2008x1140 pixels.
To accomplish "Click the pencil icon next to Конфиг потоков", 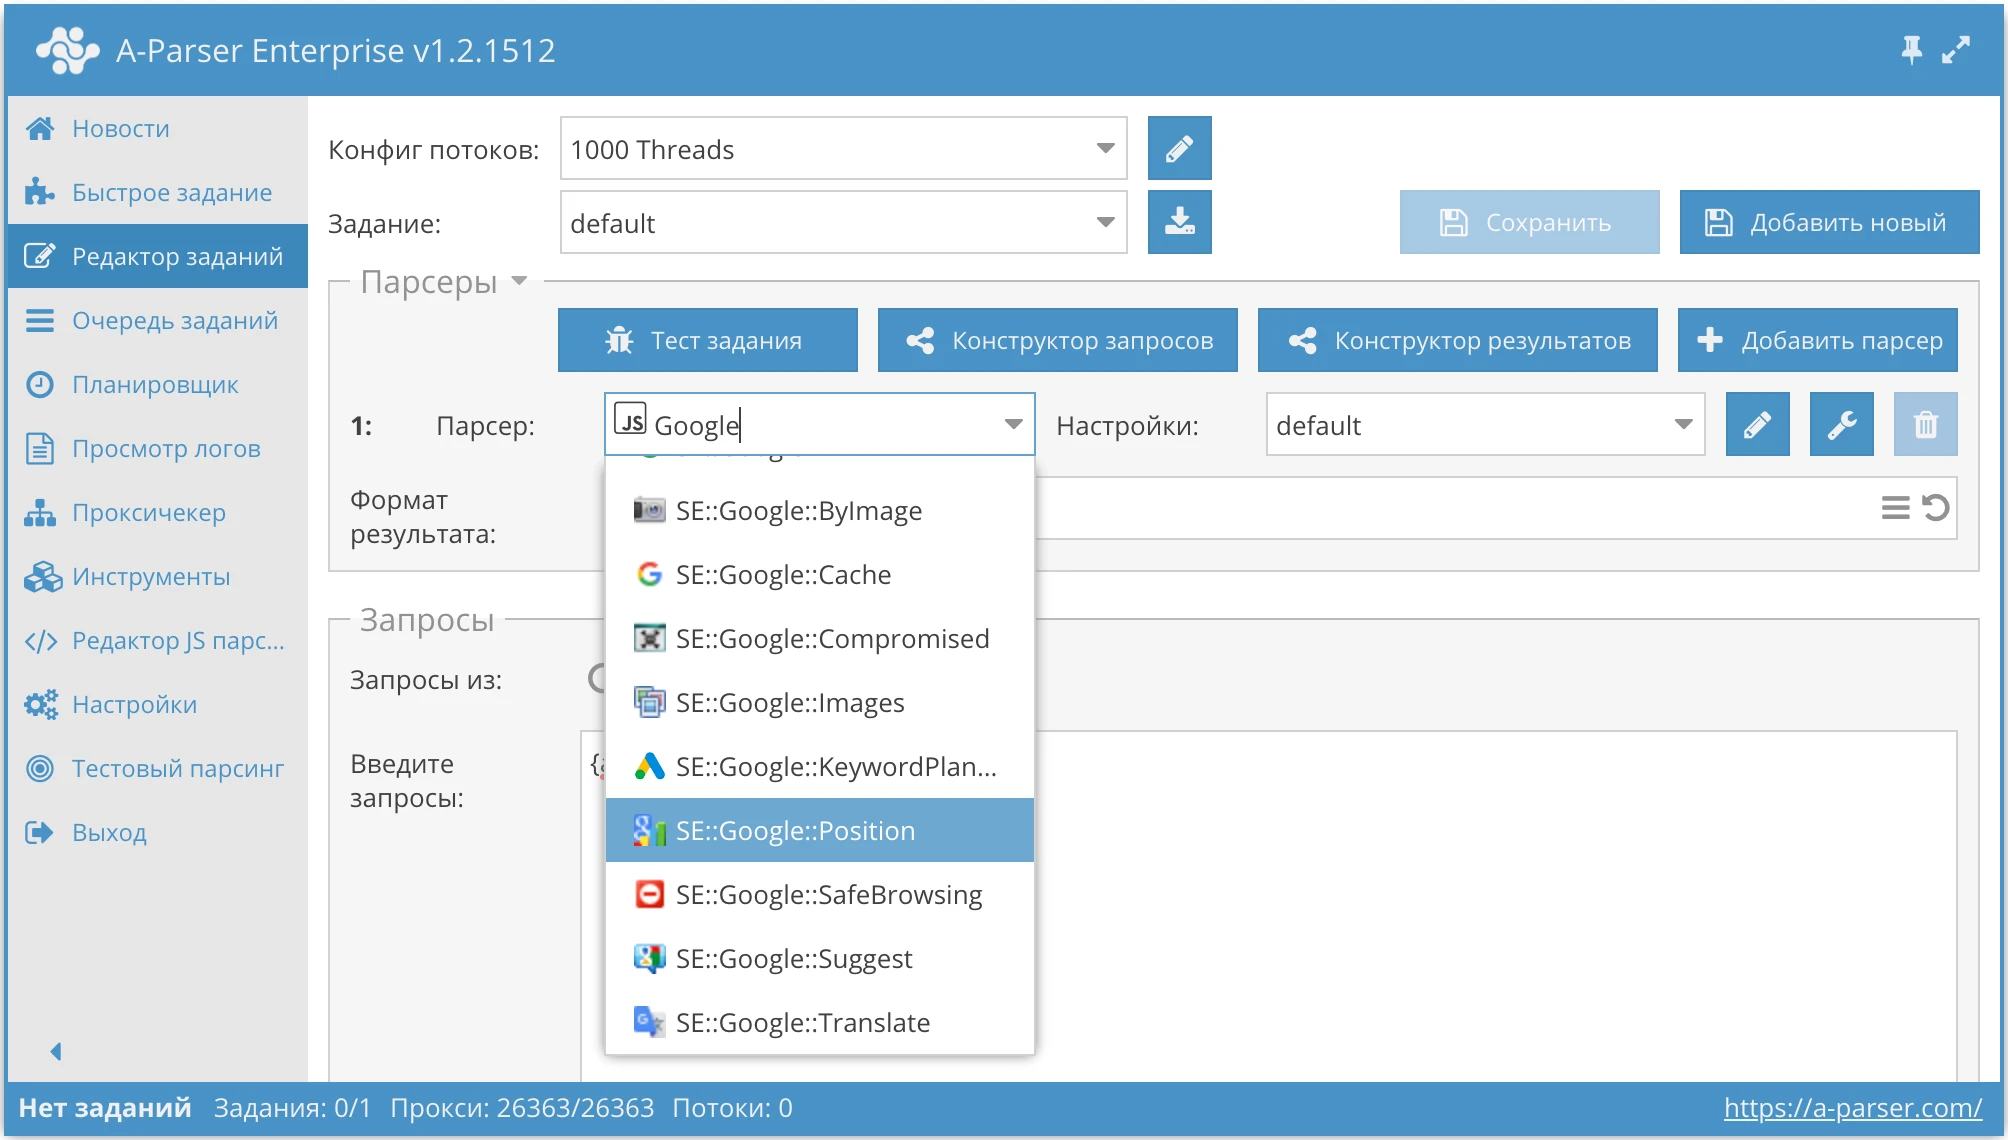I will [x=1179, y=149].
